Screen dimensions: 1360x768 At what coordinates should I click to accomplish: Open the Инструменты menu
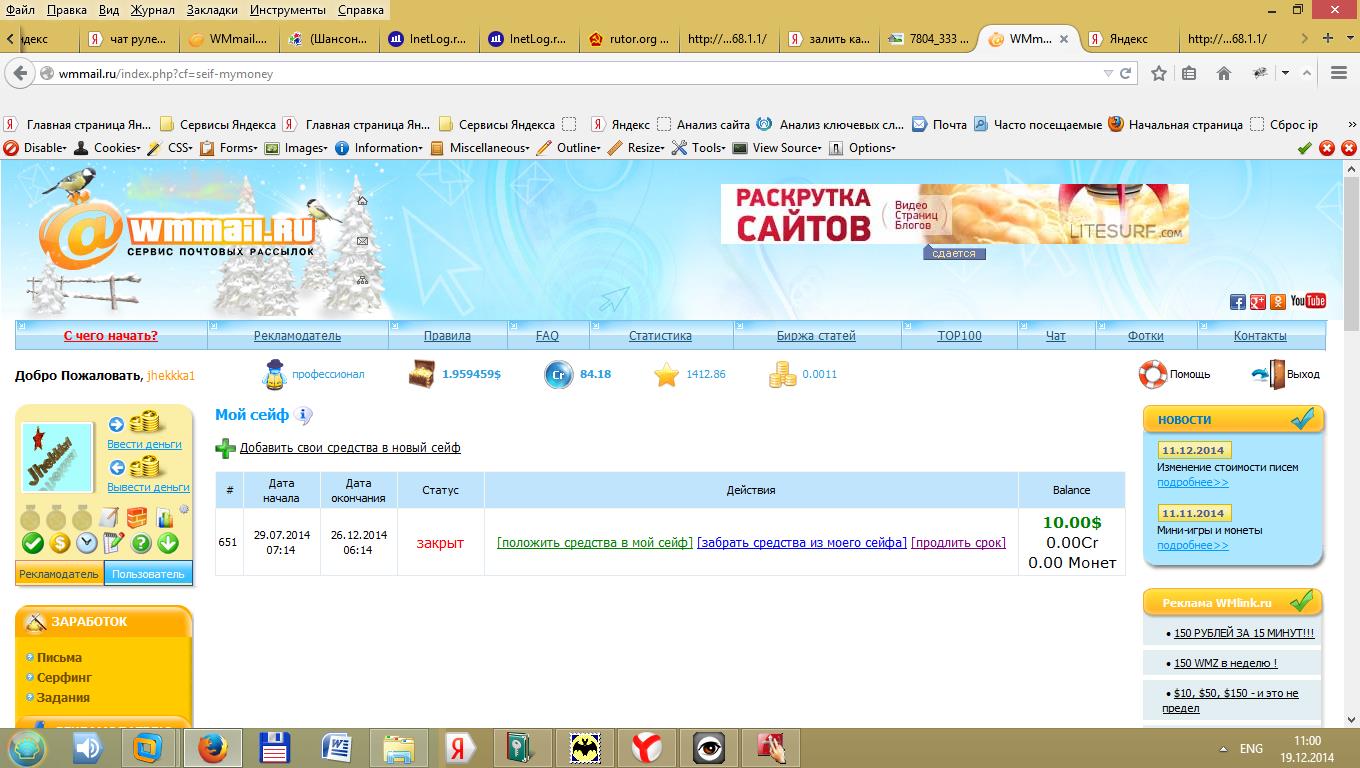(288, 10)
